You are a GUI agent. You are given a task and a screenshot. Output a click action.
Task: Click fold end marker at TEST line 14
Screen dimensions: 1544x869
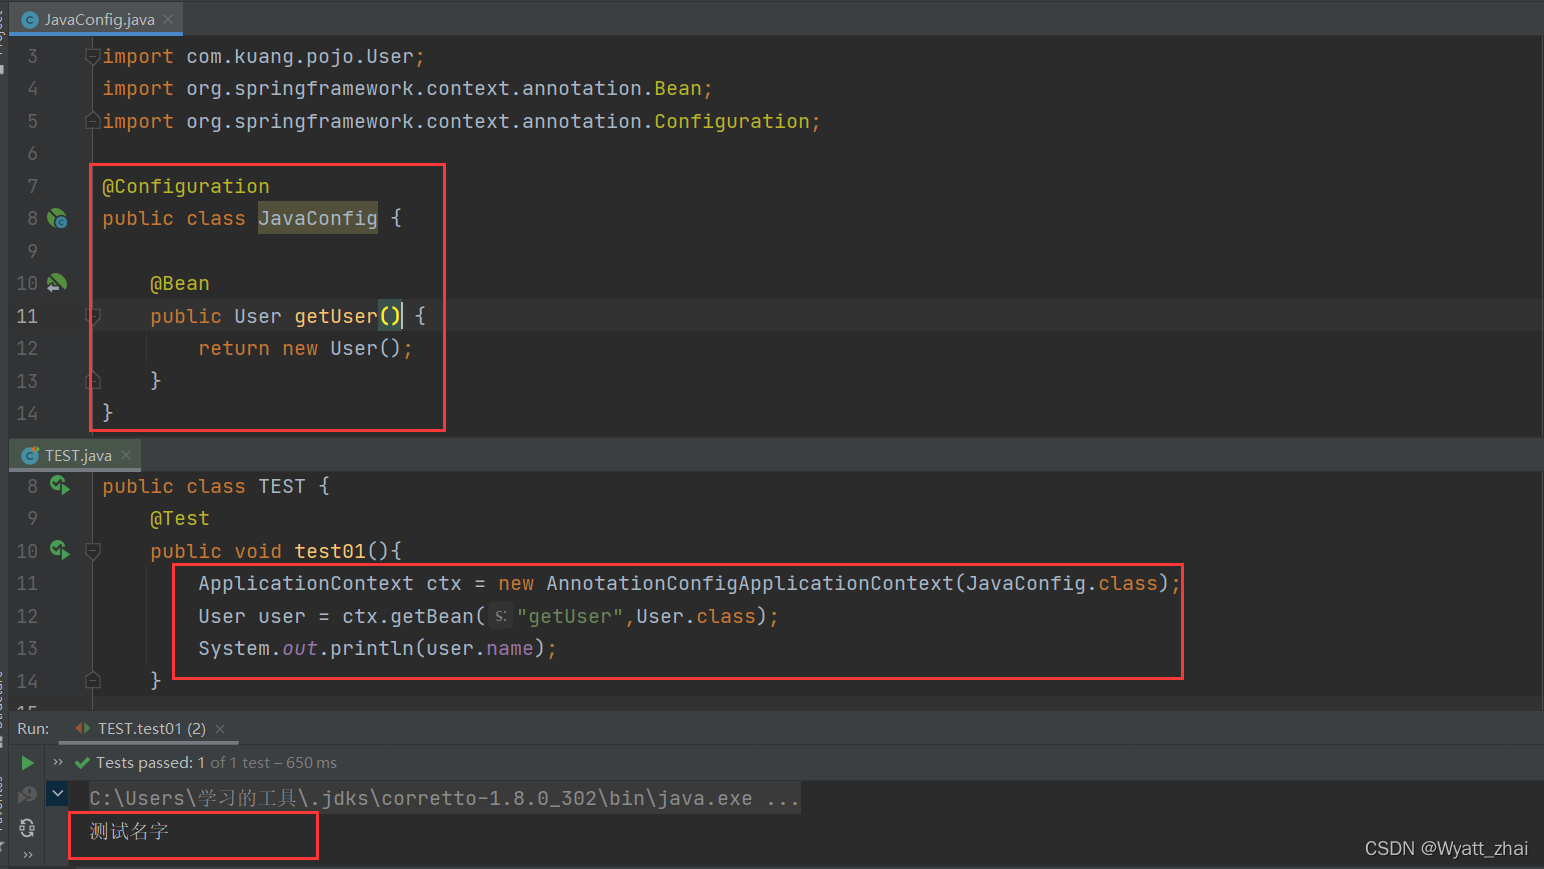coord(93,681)
